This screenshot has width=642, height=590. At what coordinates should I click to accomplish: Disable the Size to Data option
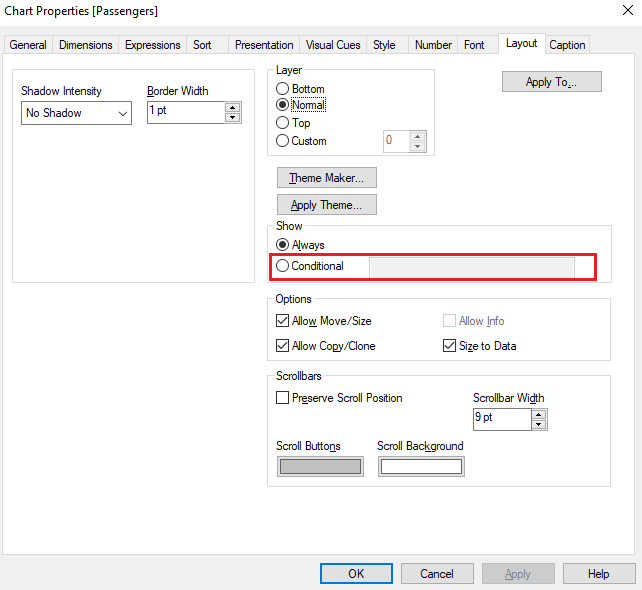pyautogui.click(x=449, y=346)
